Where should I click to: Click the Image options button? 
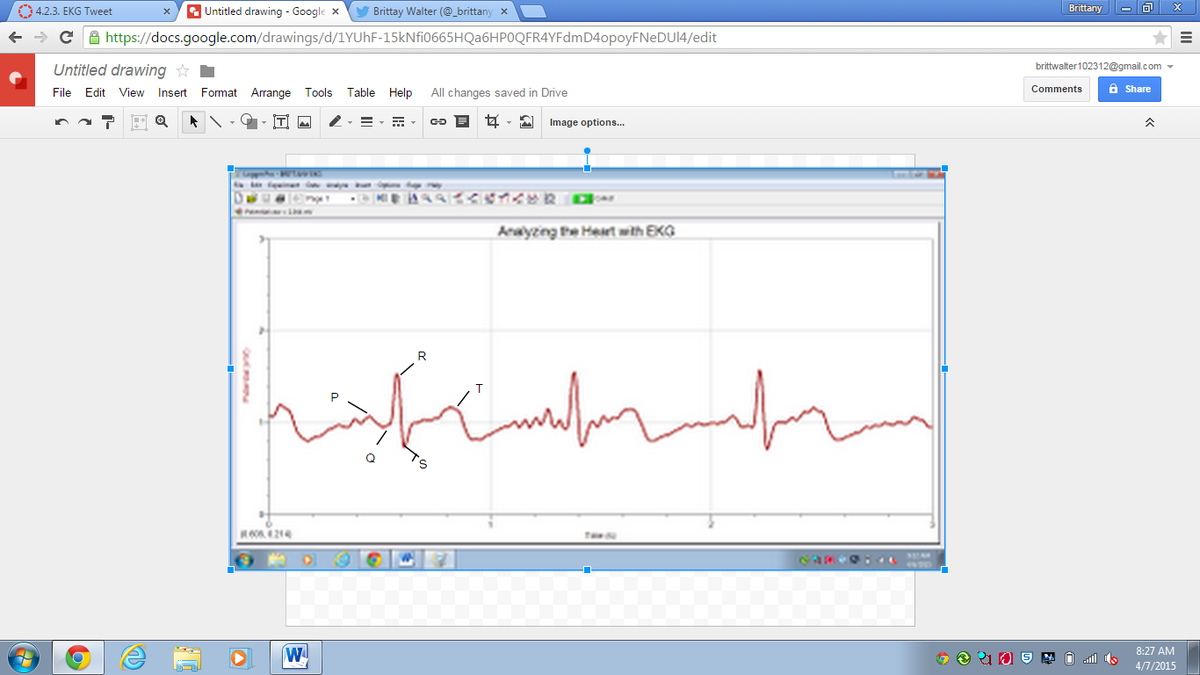click(587, 122)
